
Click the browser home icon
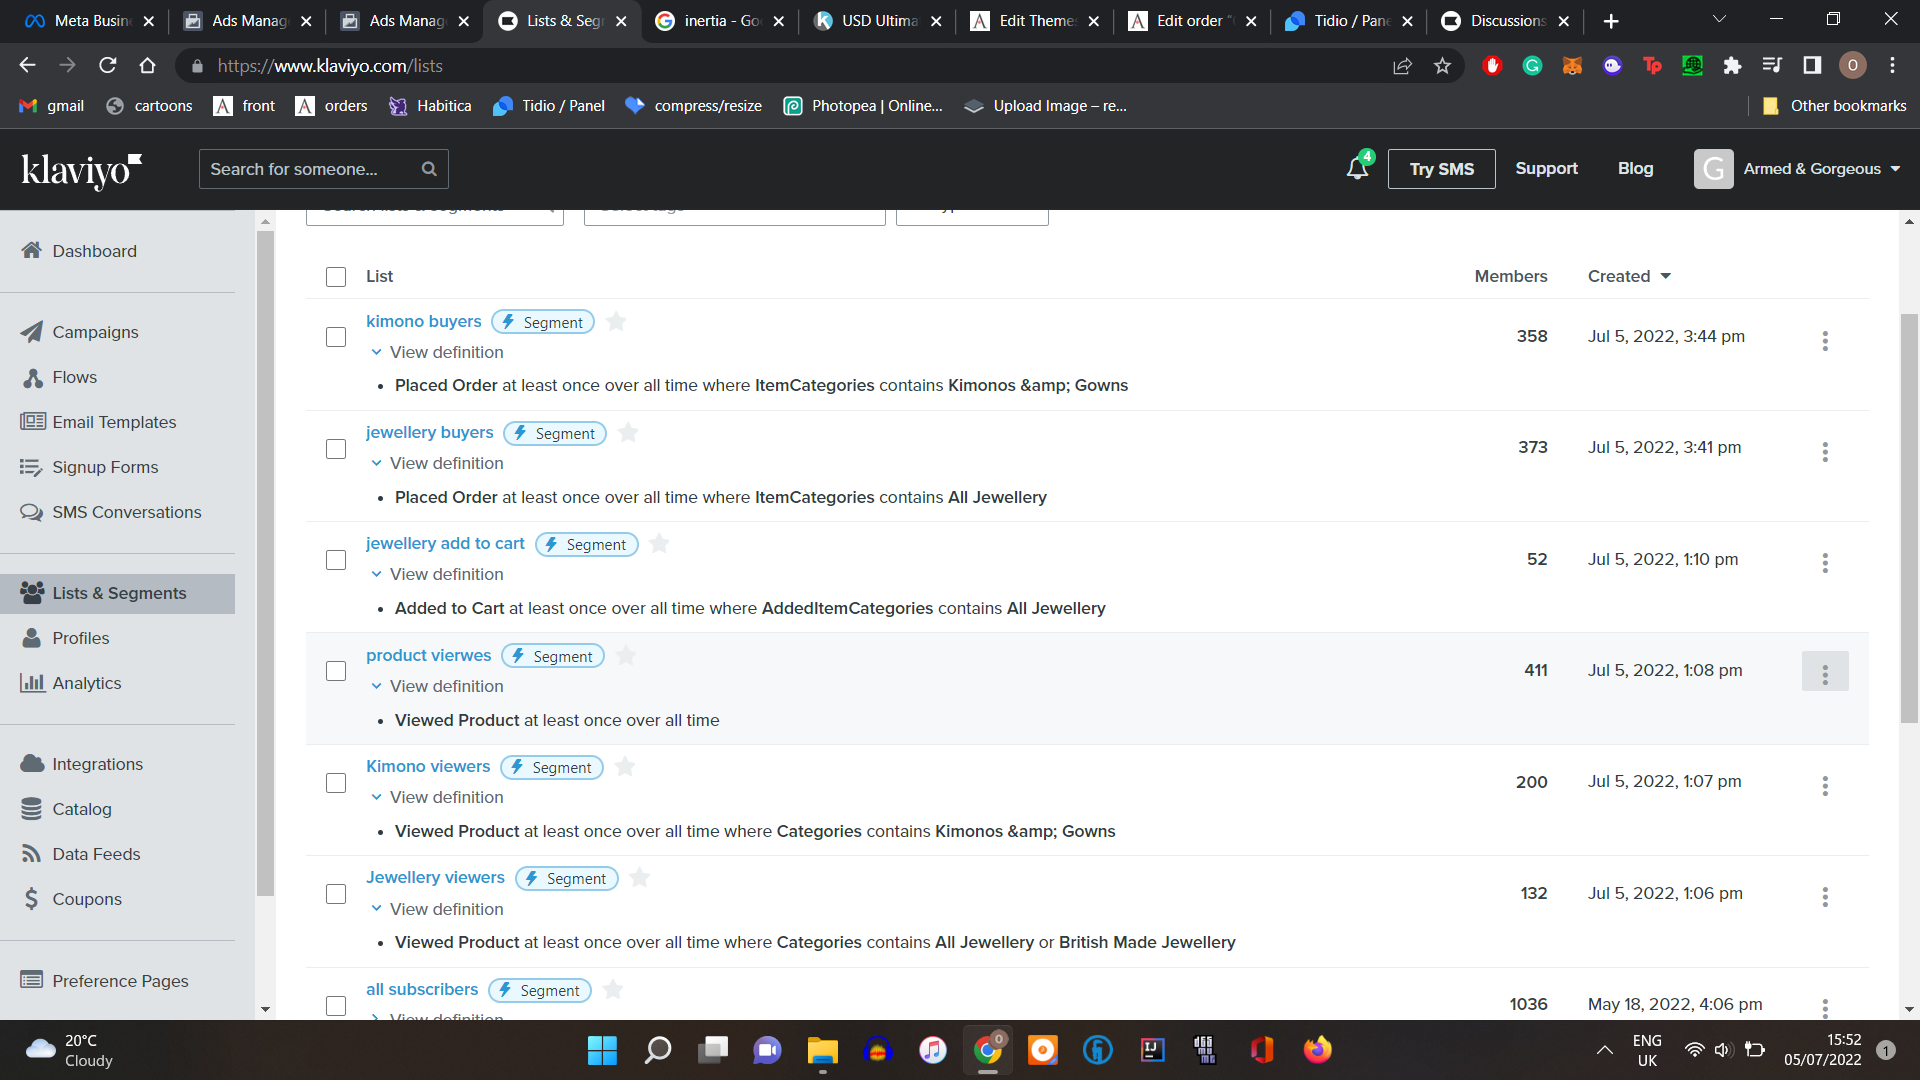148,66
